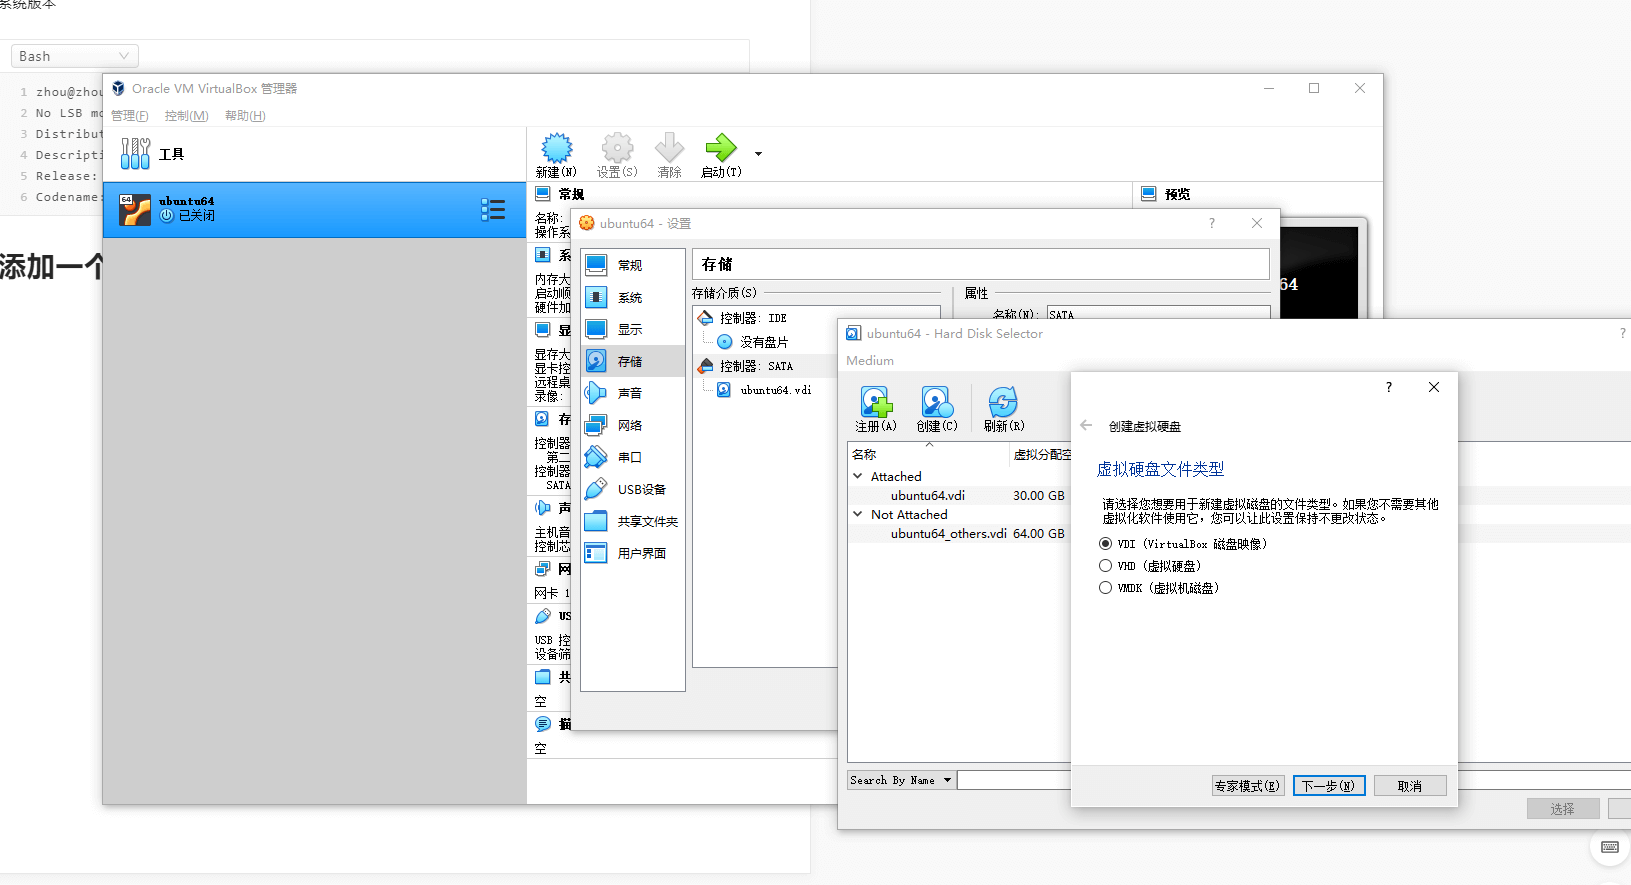Select ubuntu64.vdi in Hard Disk Selector
The width and height of the screenshot is (1631, 885).
click(928, 495)
